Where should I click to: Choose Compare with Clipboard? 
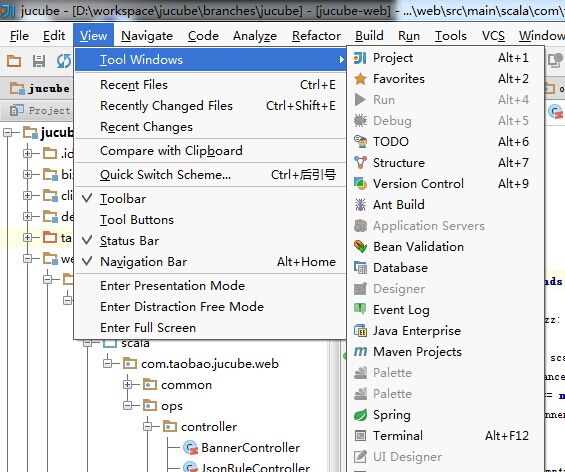click(210, 151)
